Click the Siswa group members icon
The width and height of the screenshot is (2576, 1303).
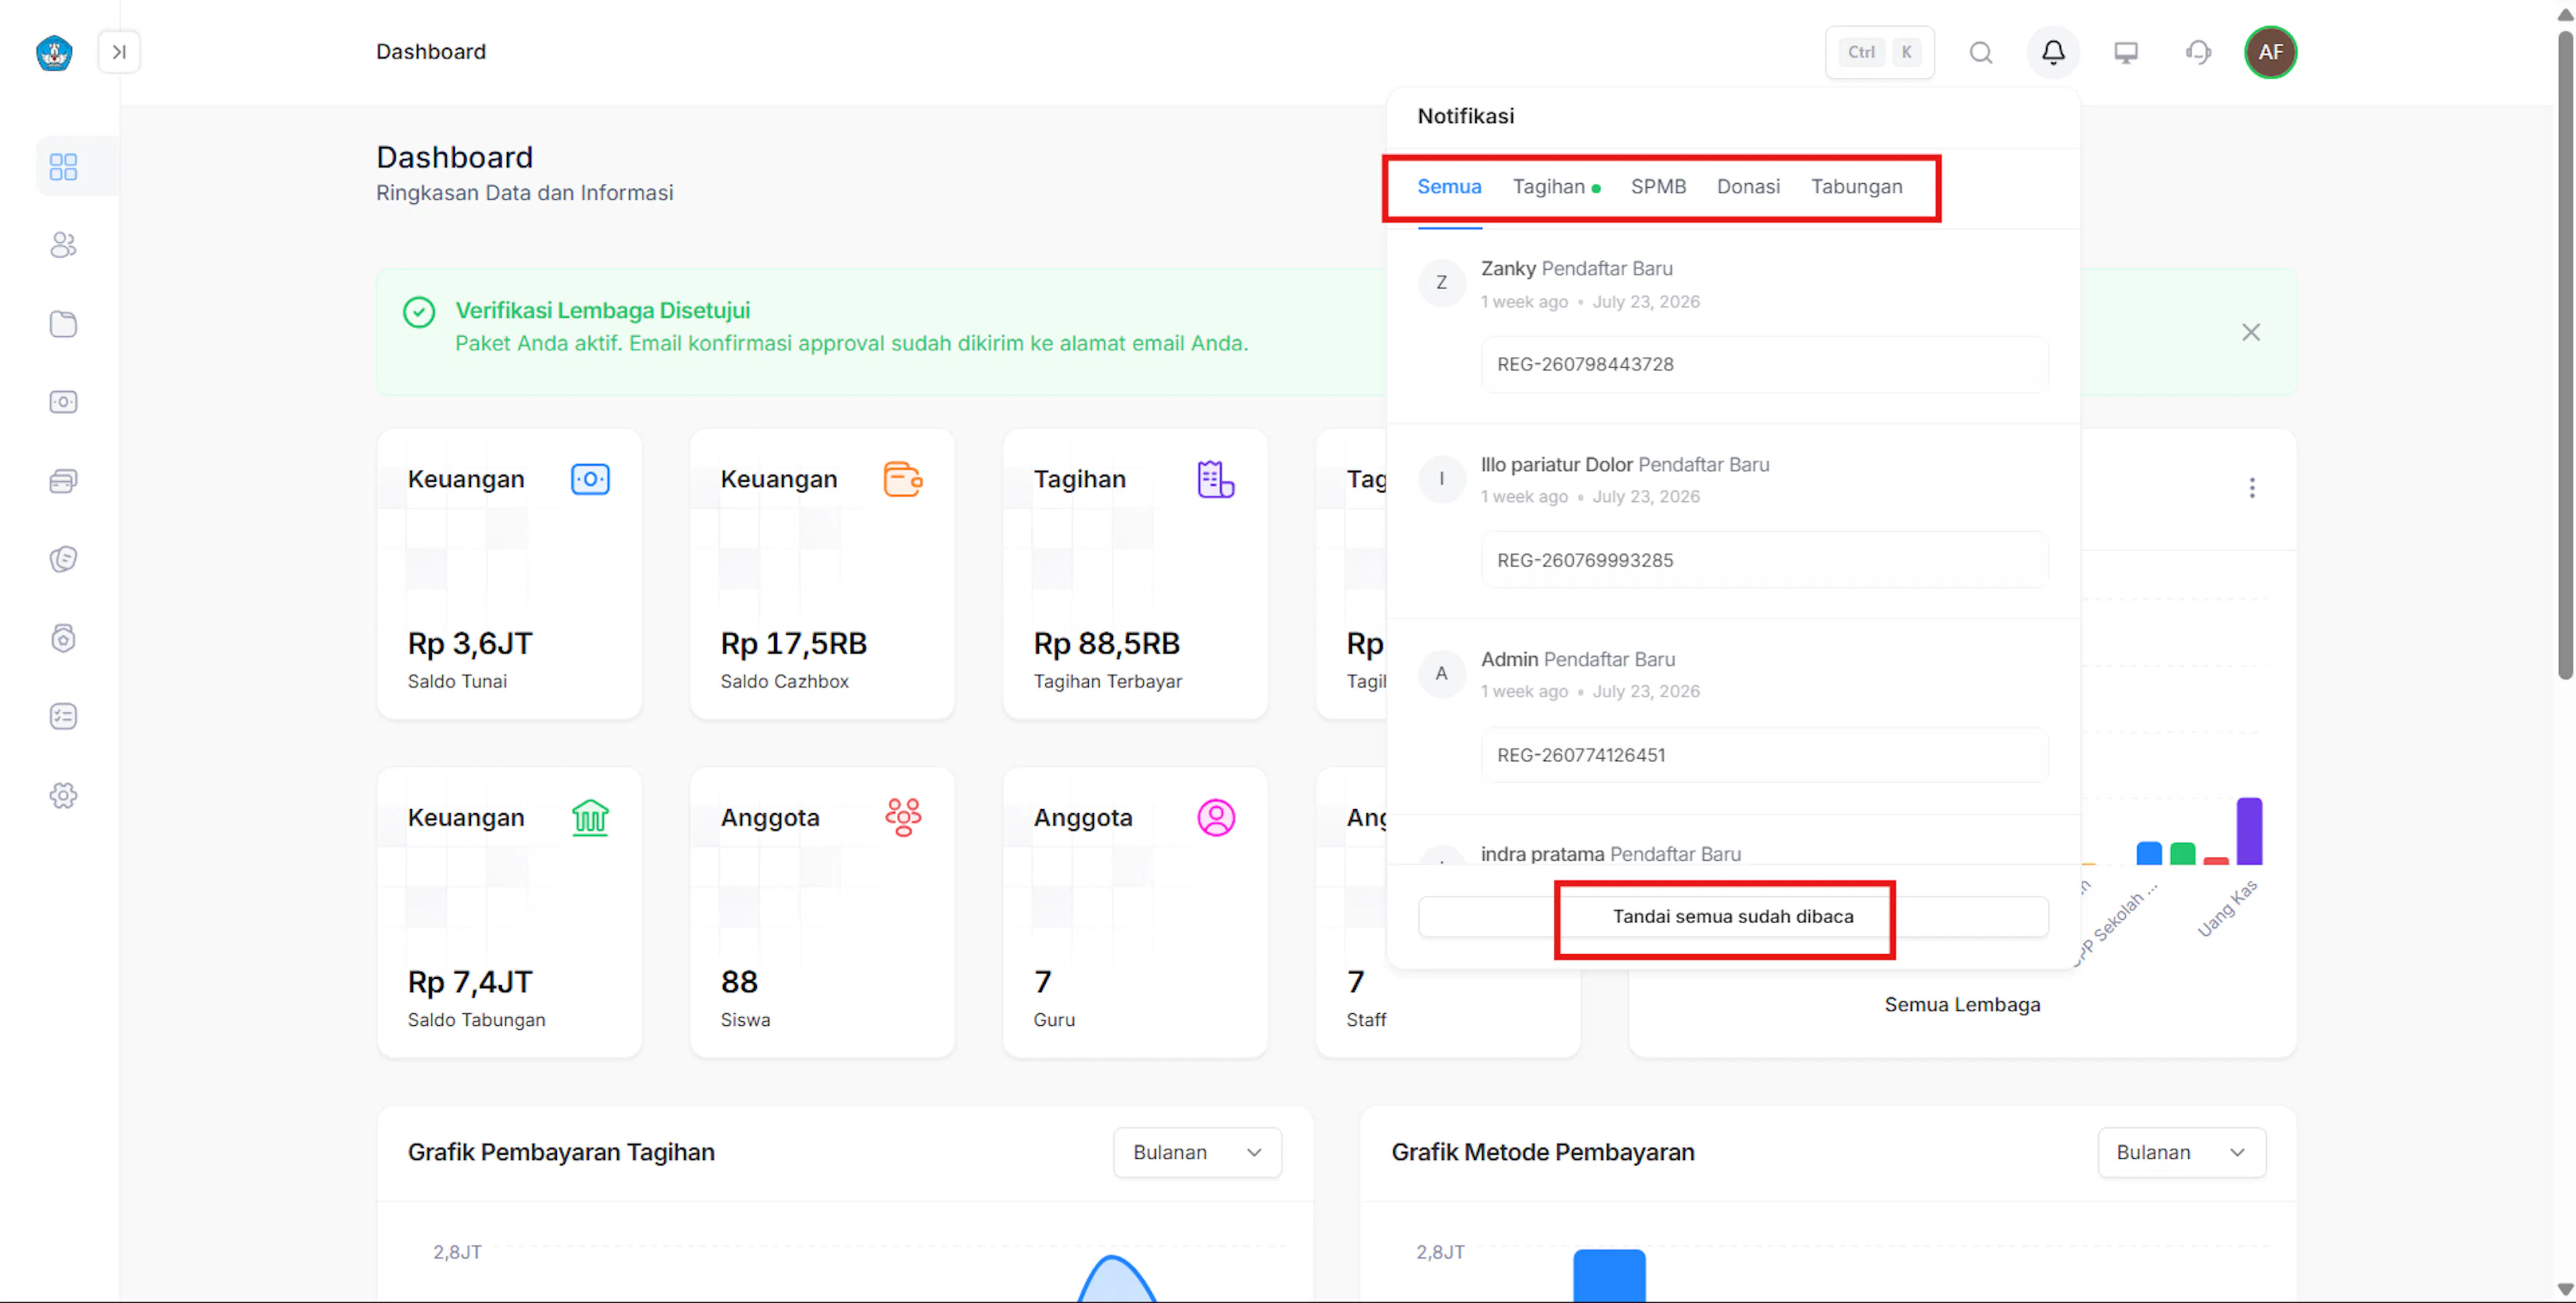(903, 817)
